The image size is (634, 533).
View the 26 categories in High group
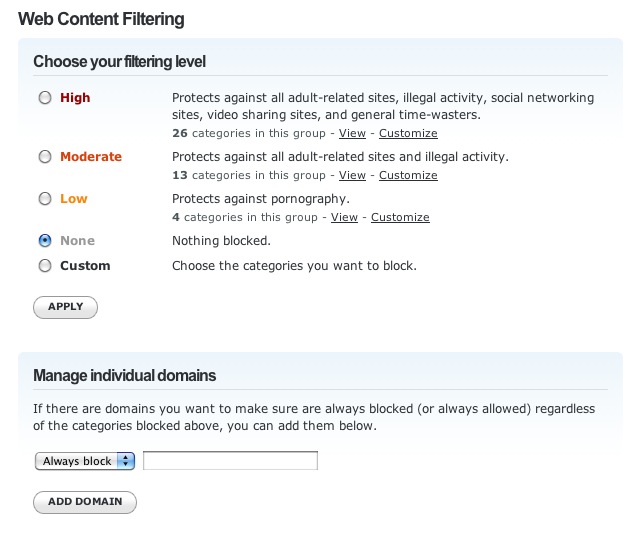point(352,133)
